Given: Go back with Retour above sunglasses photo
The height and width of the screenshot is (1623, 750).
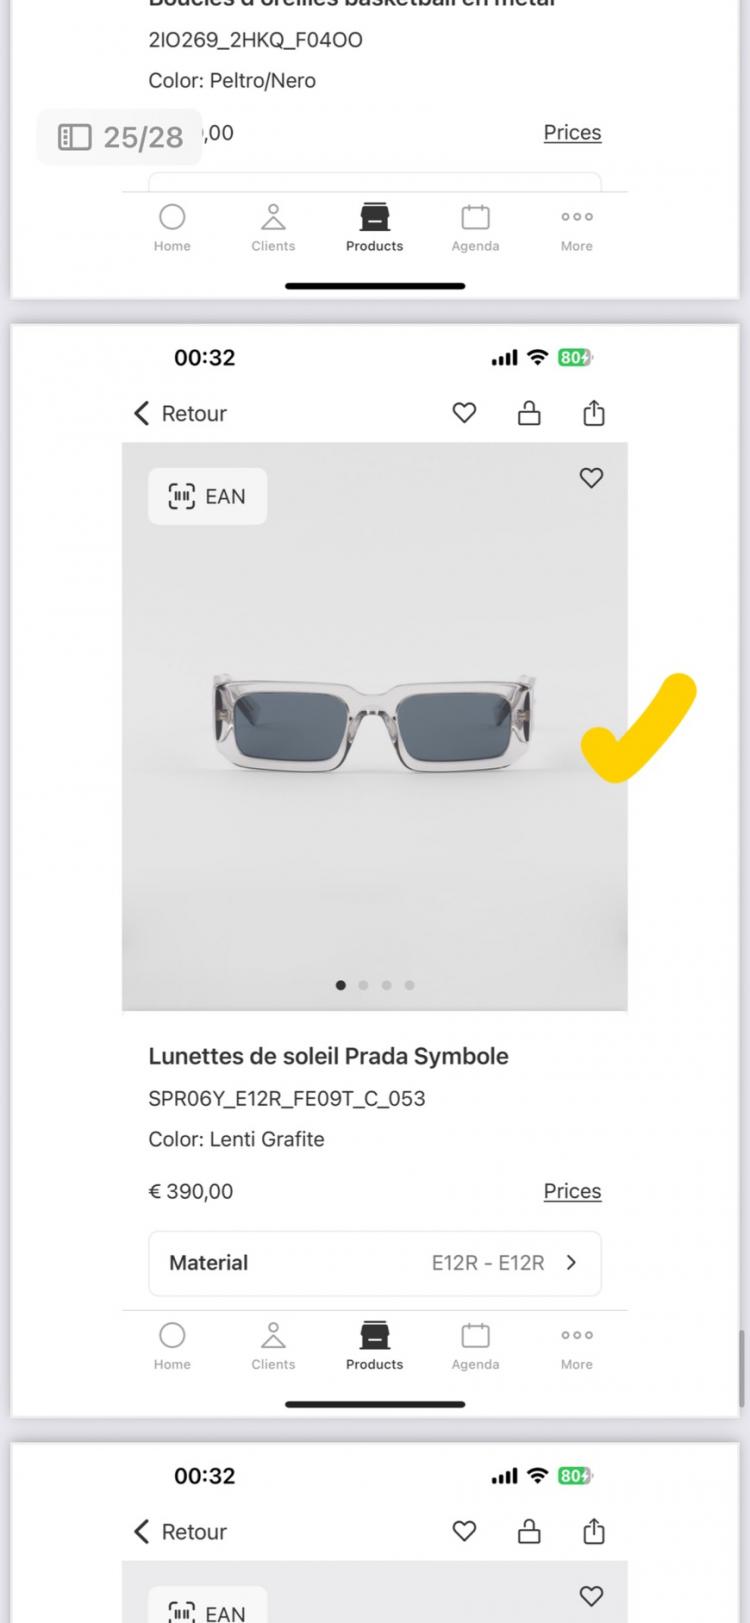Looking at the screenshot, I should [181, 413].
